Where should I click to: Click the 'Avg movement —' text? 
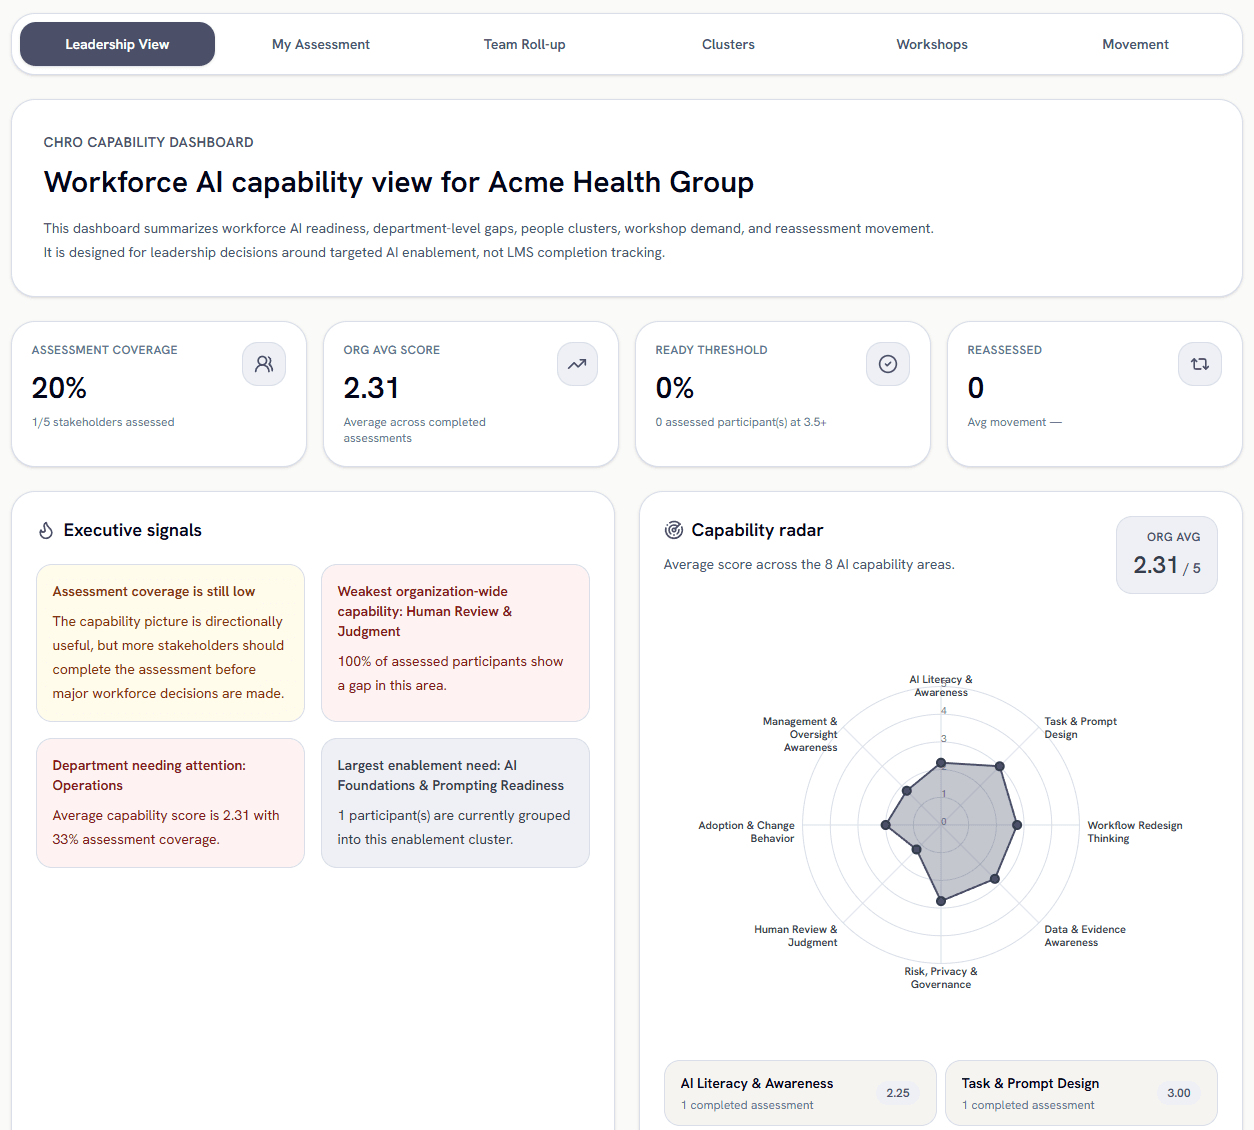point(1014,422)
